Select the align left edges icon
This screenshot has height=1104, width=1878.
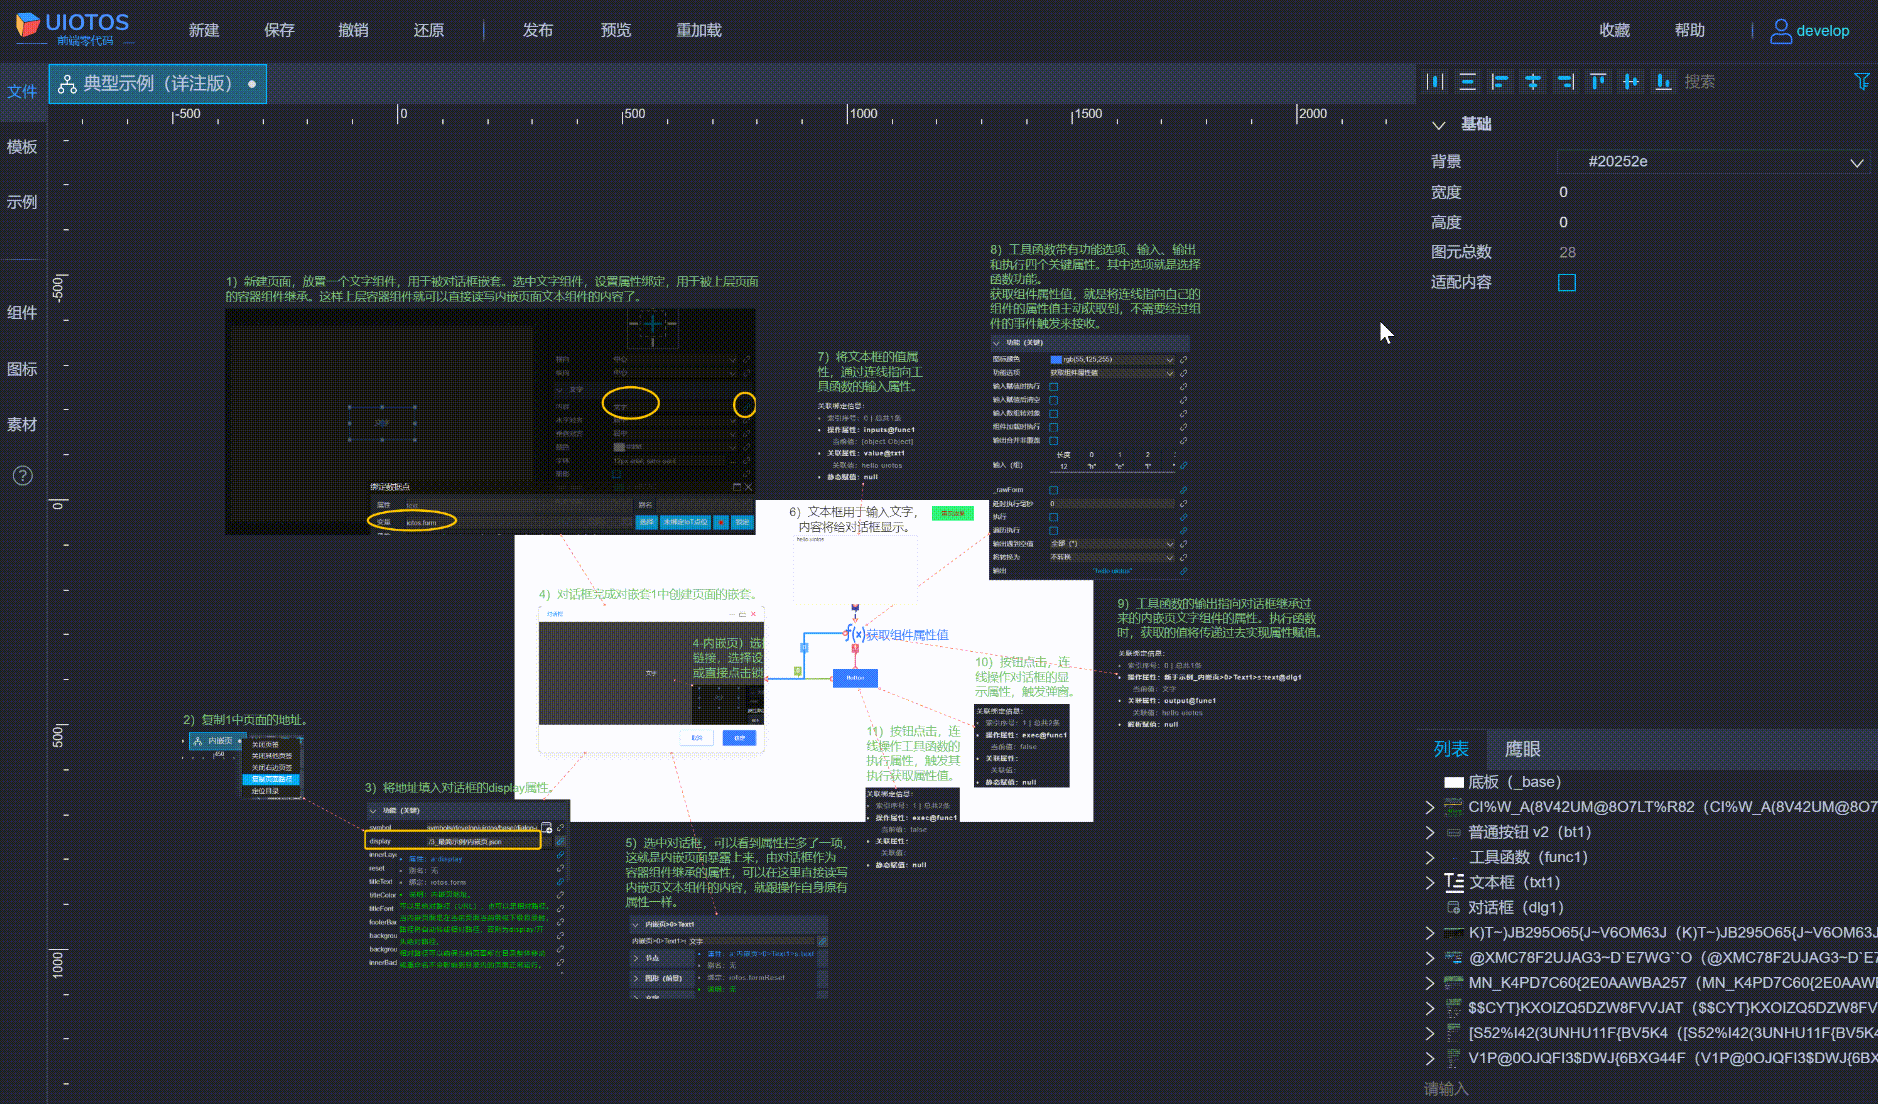coord(1500,82)
